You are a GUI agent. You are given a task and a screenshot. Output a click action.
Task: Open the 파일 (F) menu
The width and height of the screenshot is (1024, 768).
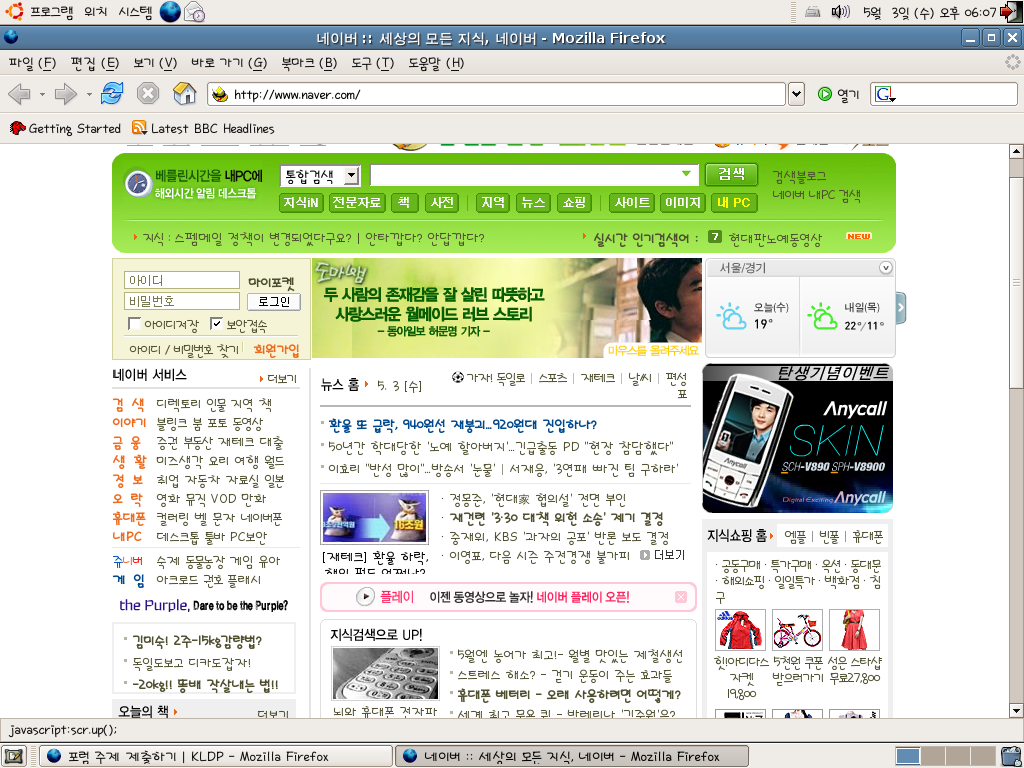tap(33, 63)
